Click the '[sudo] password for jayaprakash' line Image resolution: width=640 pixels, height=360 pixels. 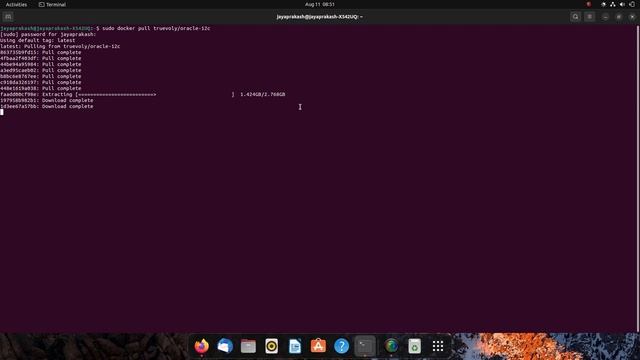[x=48, y=34]
